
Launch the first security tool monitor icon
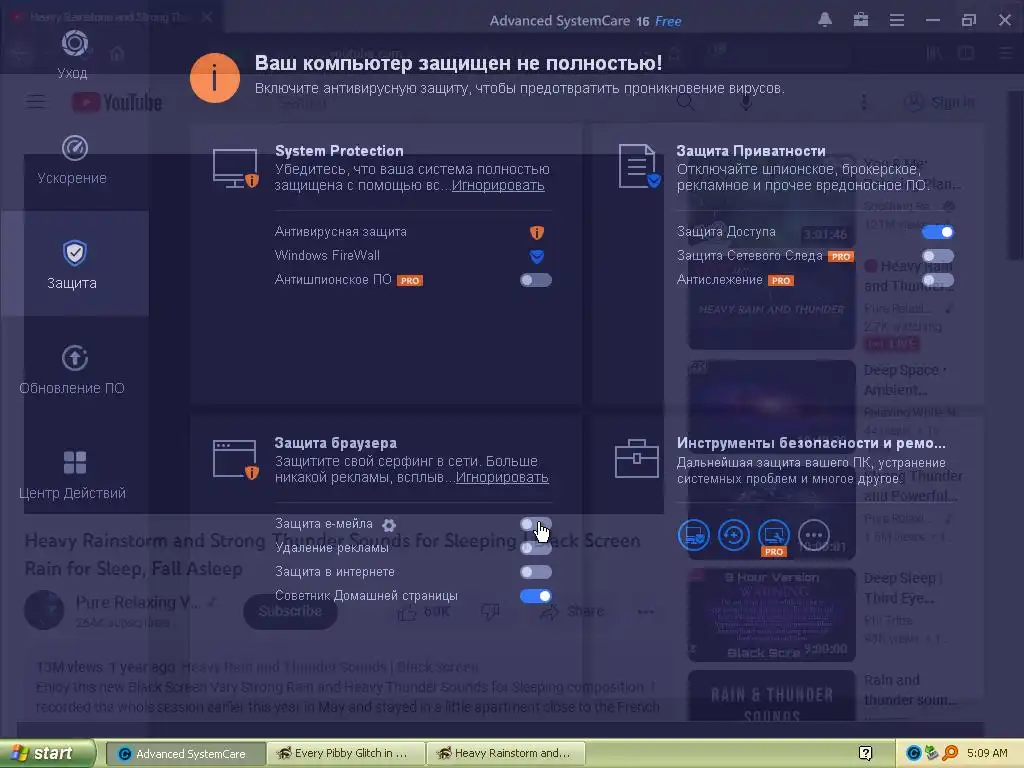(x=694, y=536)
